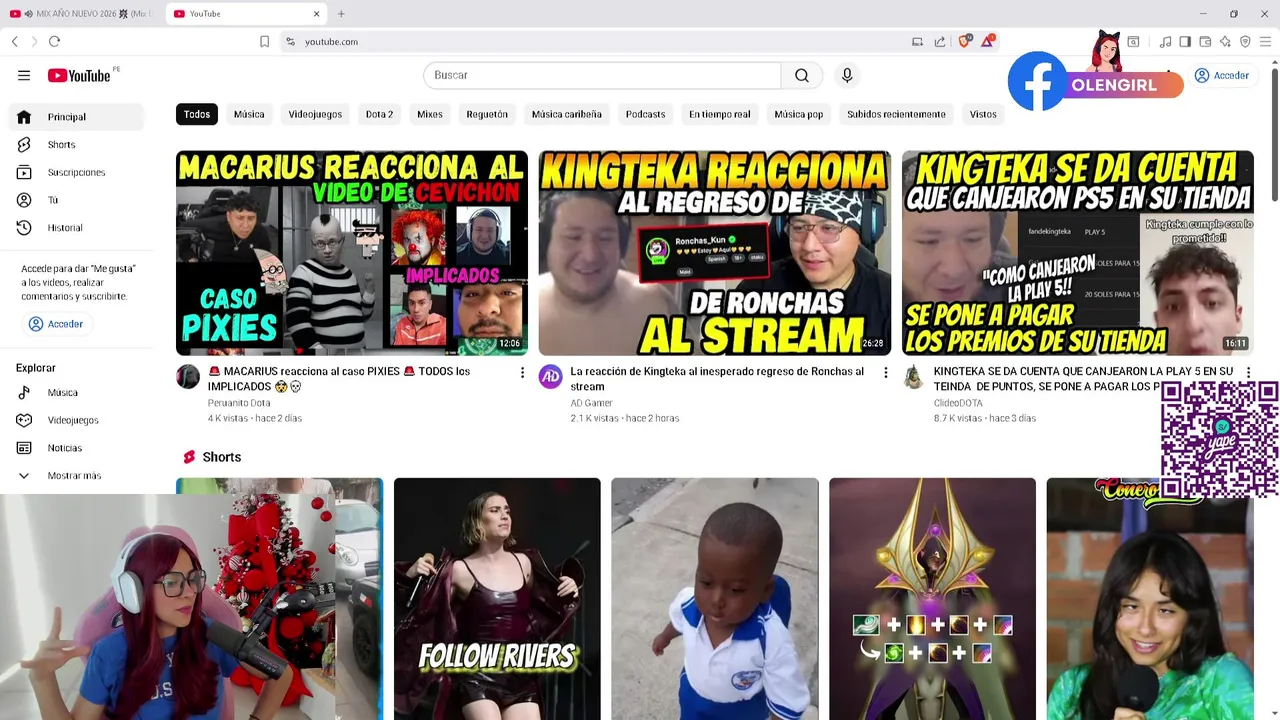Go to the YouTube logo home link
1280x720 pixels.
79,75
